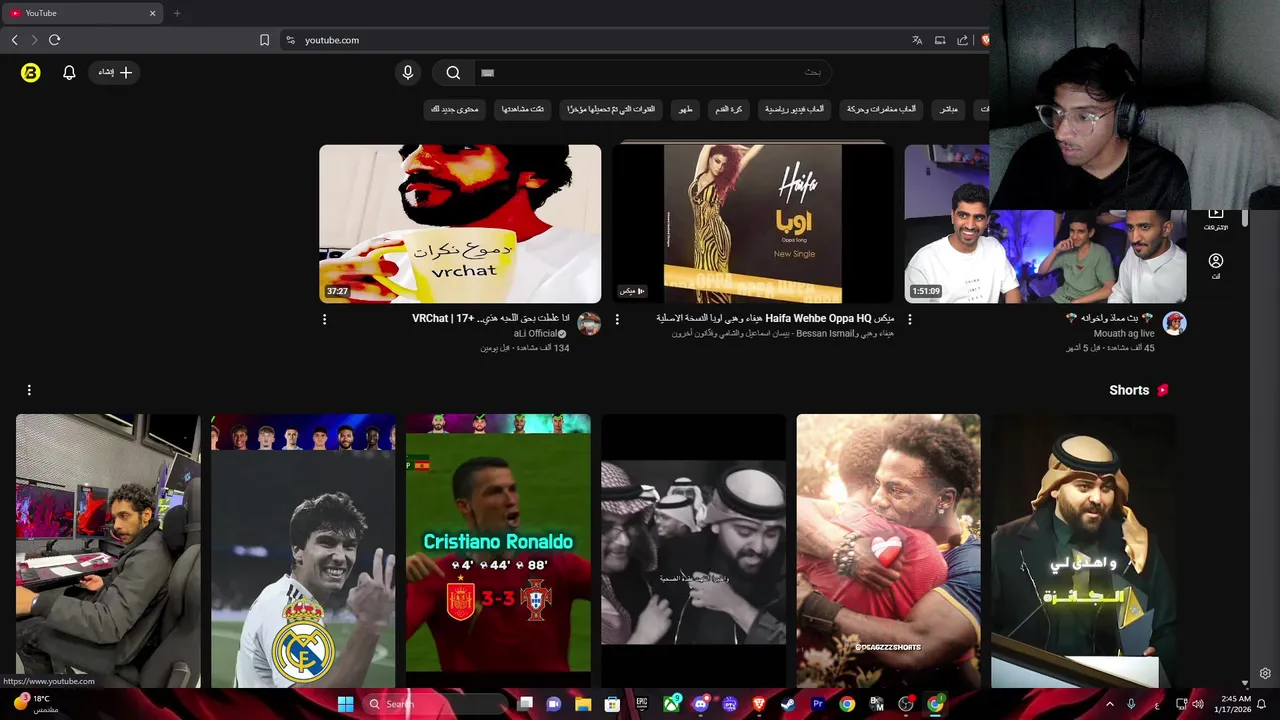Select the 'محتوى جديد لك' filter chip

(455, 109)
